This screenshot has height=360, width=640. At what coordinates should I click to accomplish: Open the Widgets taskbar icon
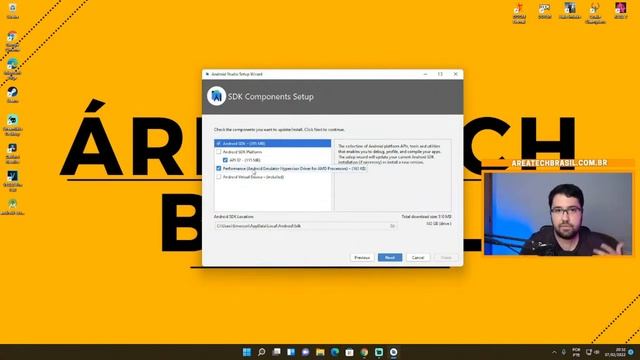point(291,352)
